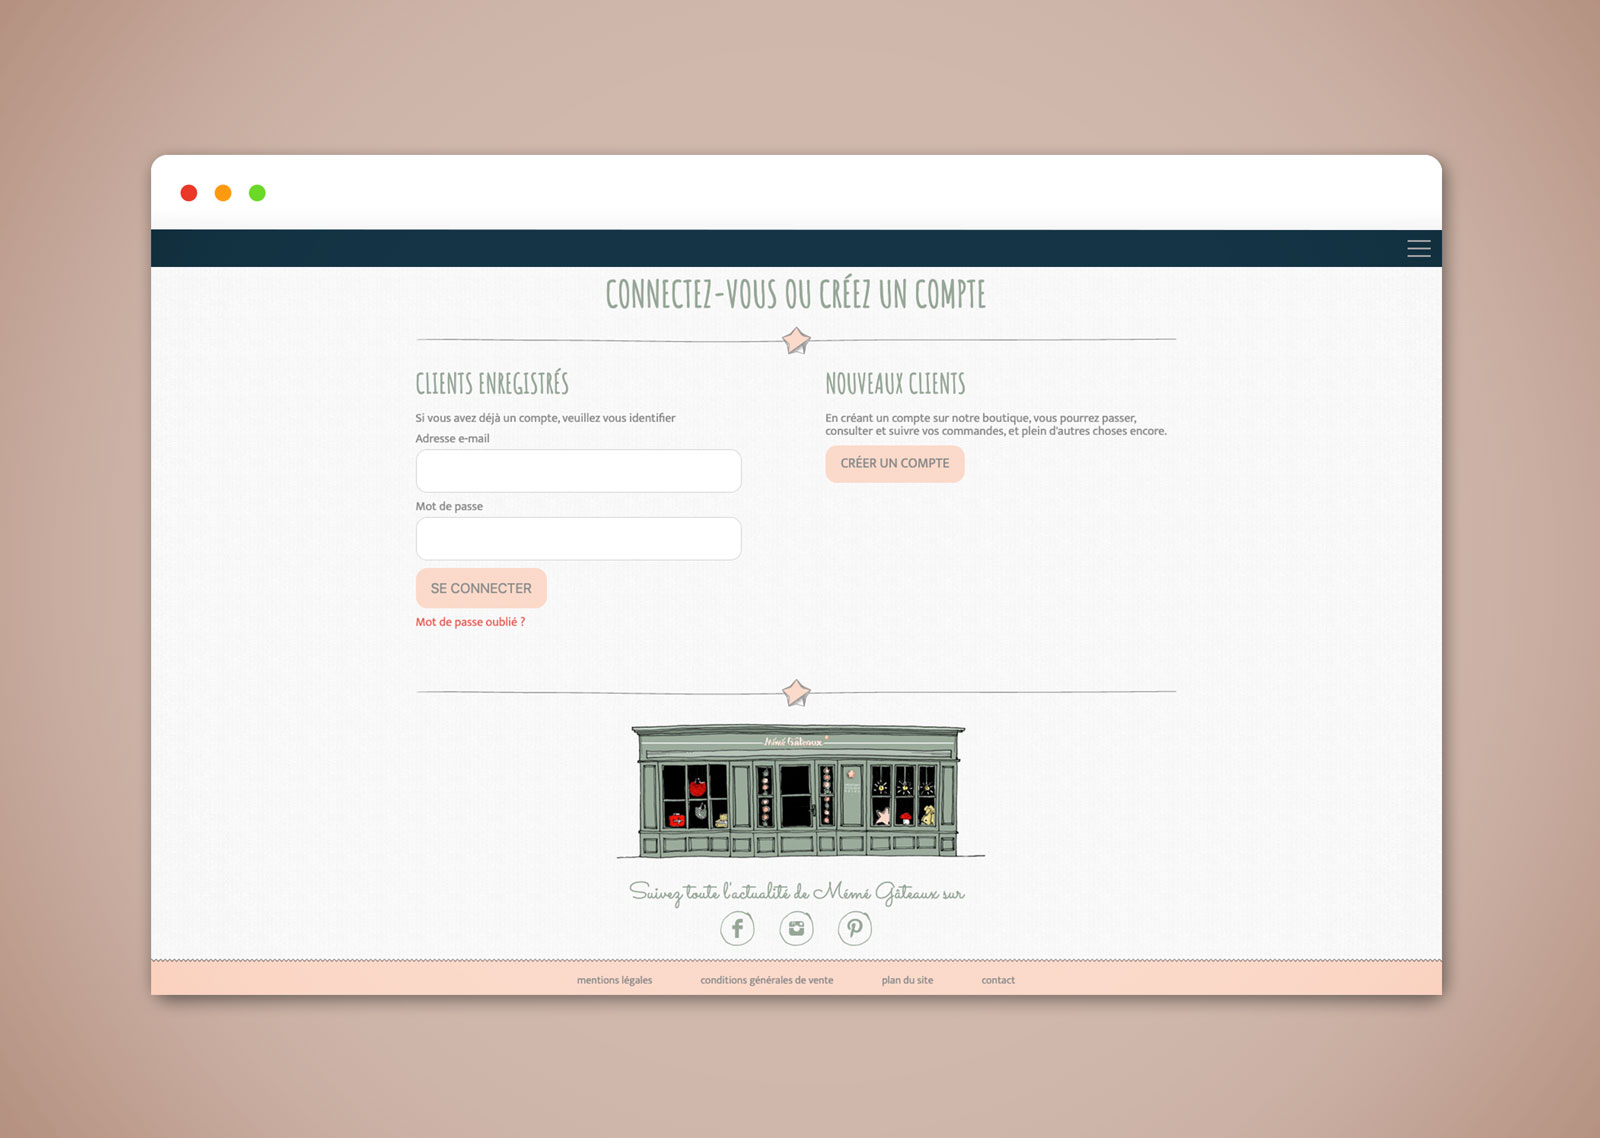Click the Pinterest icon

854,929
